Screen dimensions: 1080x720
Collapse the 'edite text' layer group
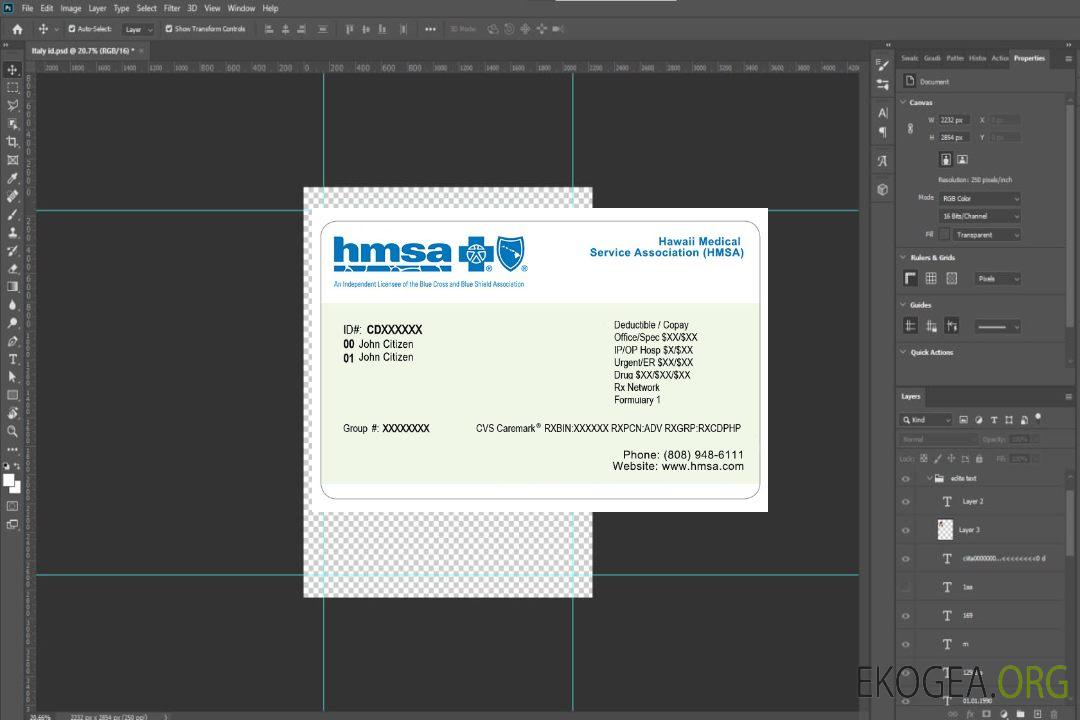click(x=928, y=478)
